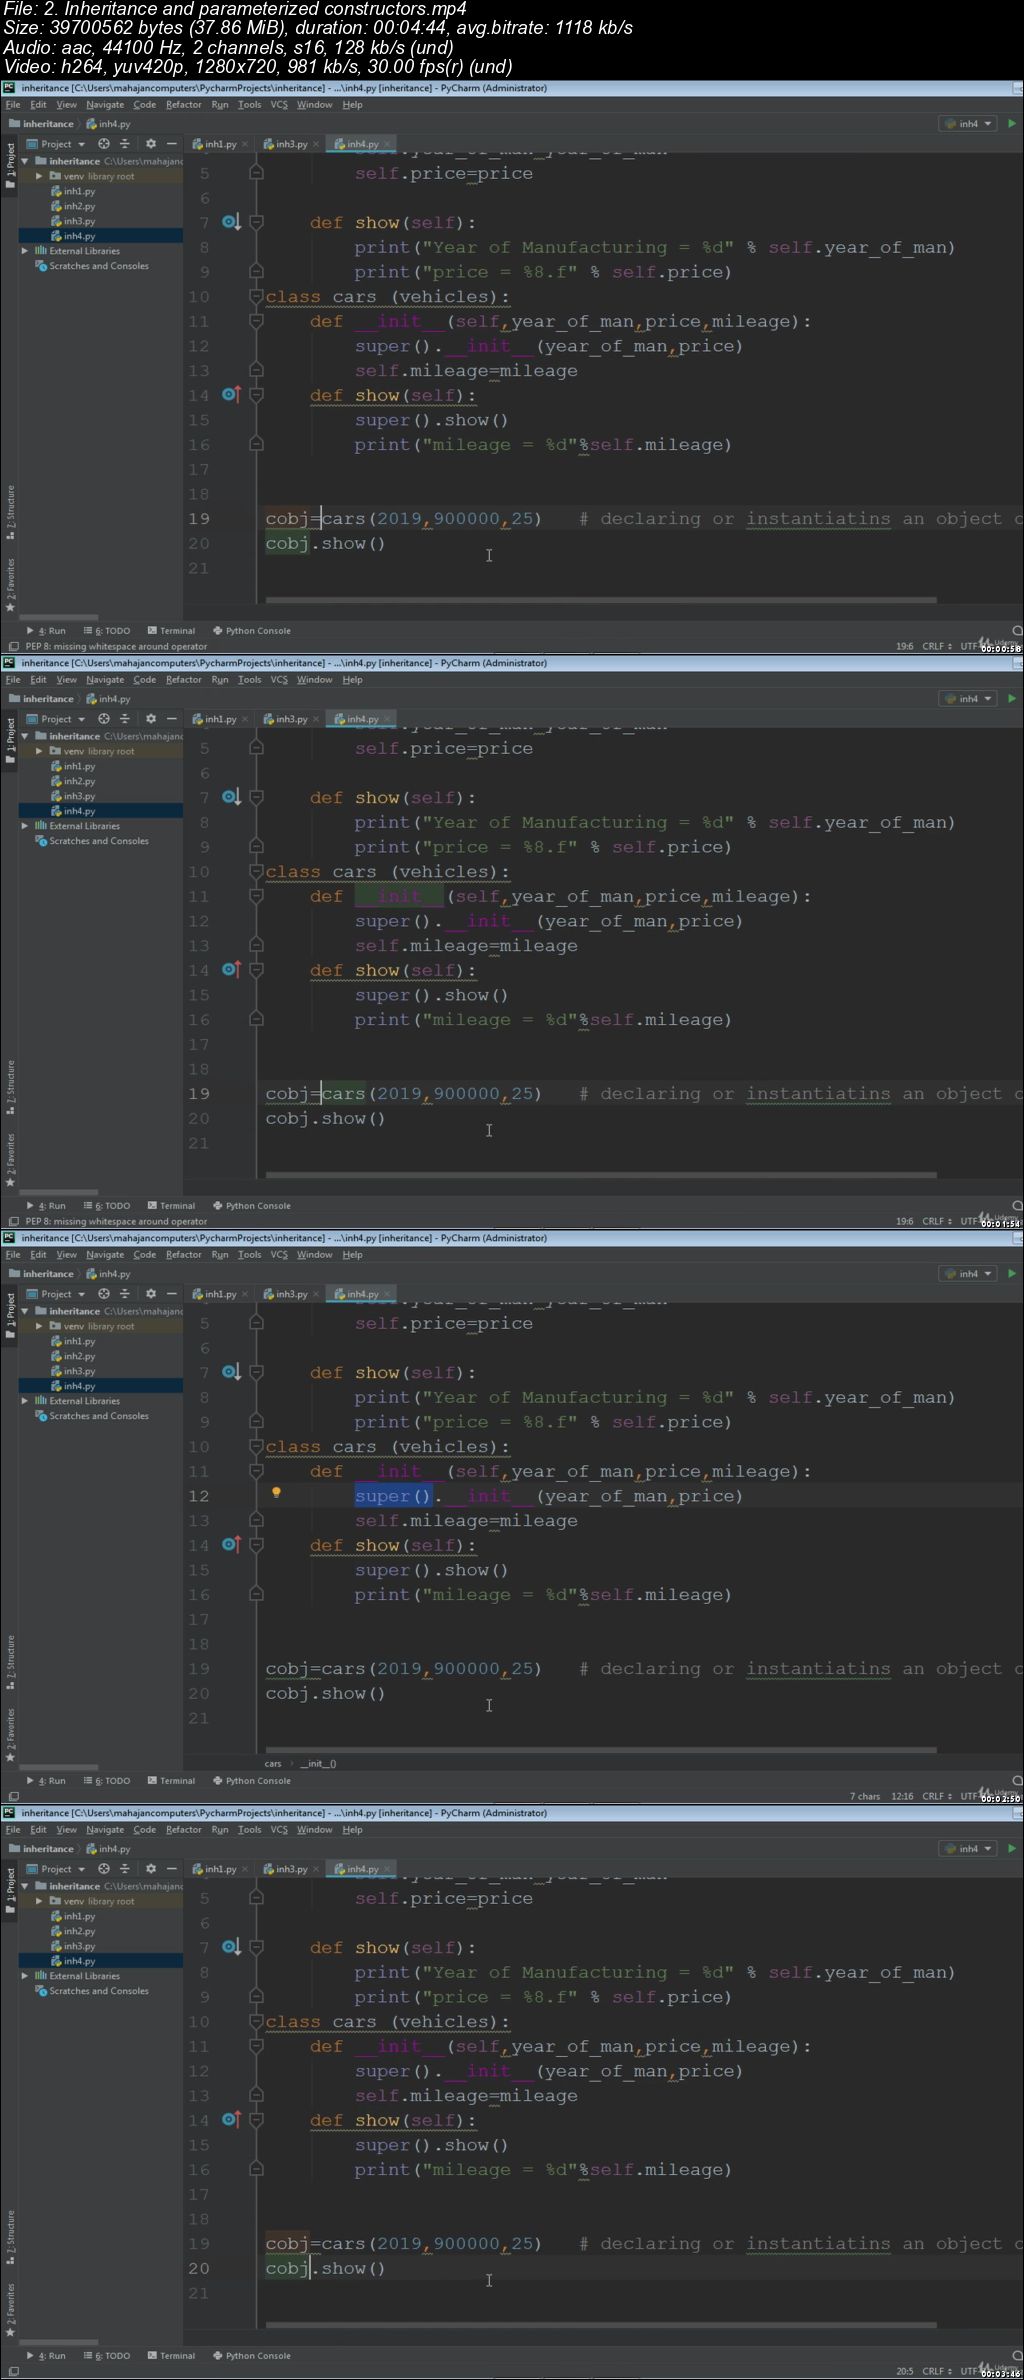Toggle 1: Project side stripe in 00:00:58 frame

[10, 167]
